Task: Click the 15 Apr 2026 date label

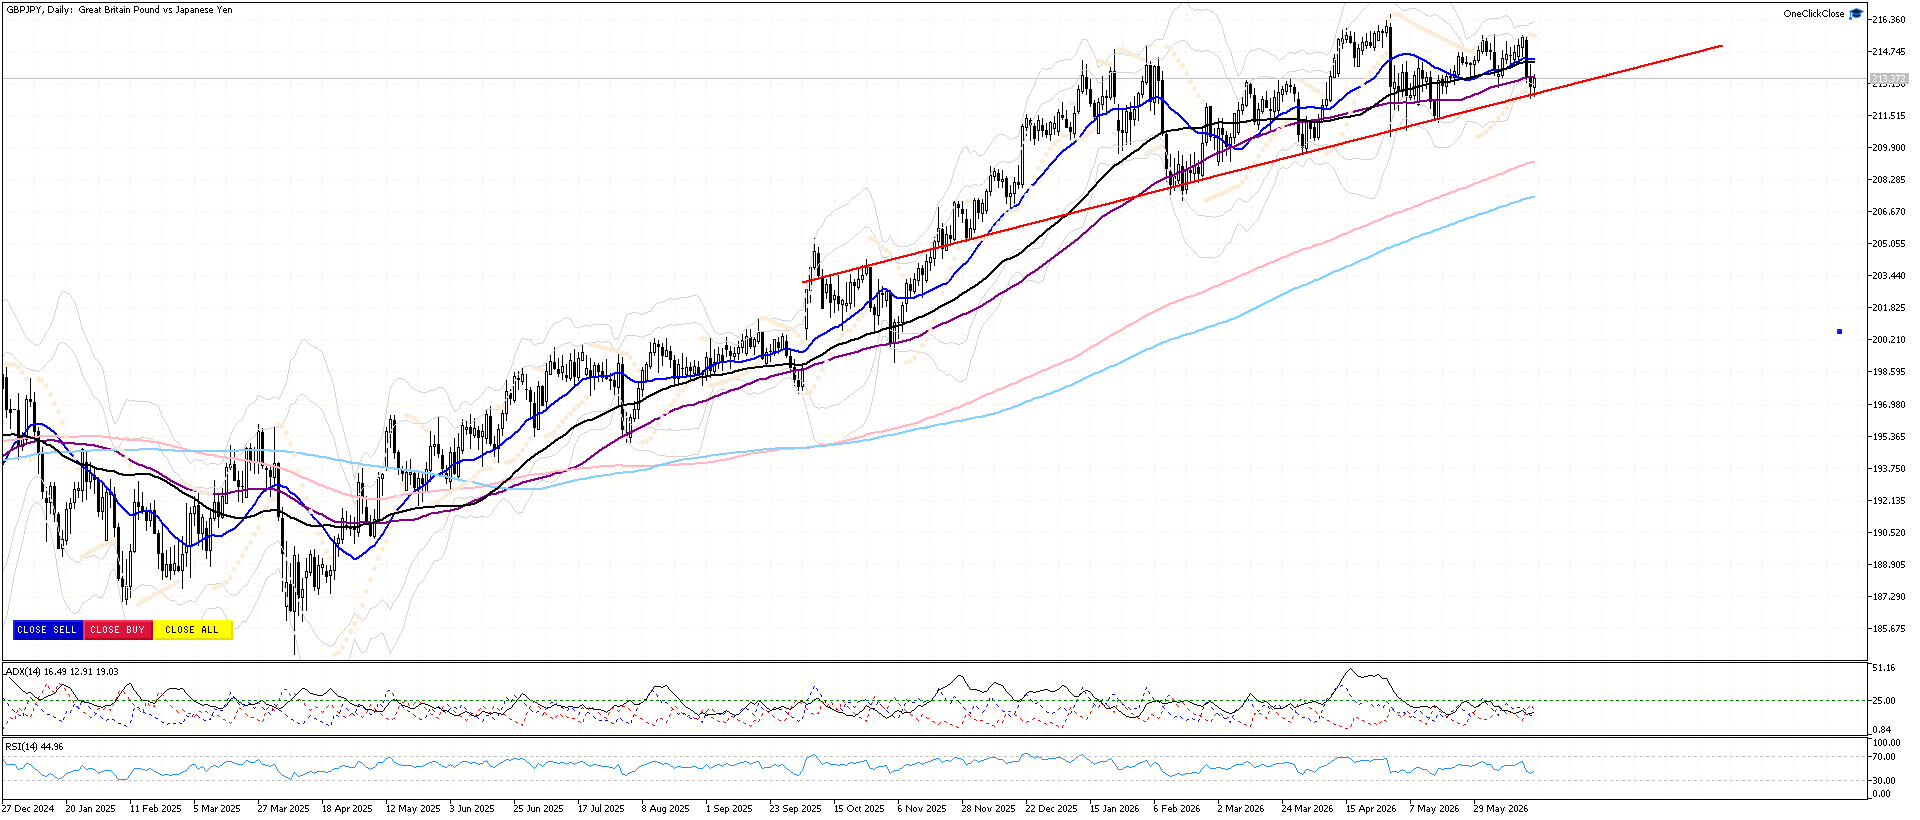Action: [1371, 809]
